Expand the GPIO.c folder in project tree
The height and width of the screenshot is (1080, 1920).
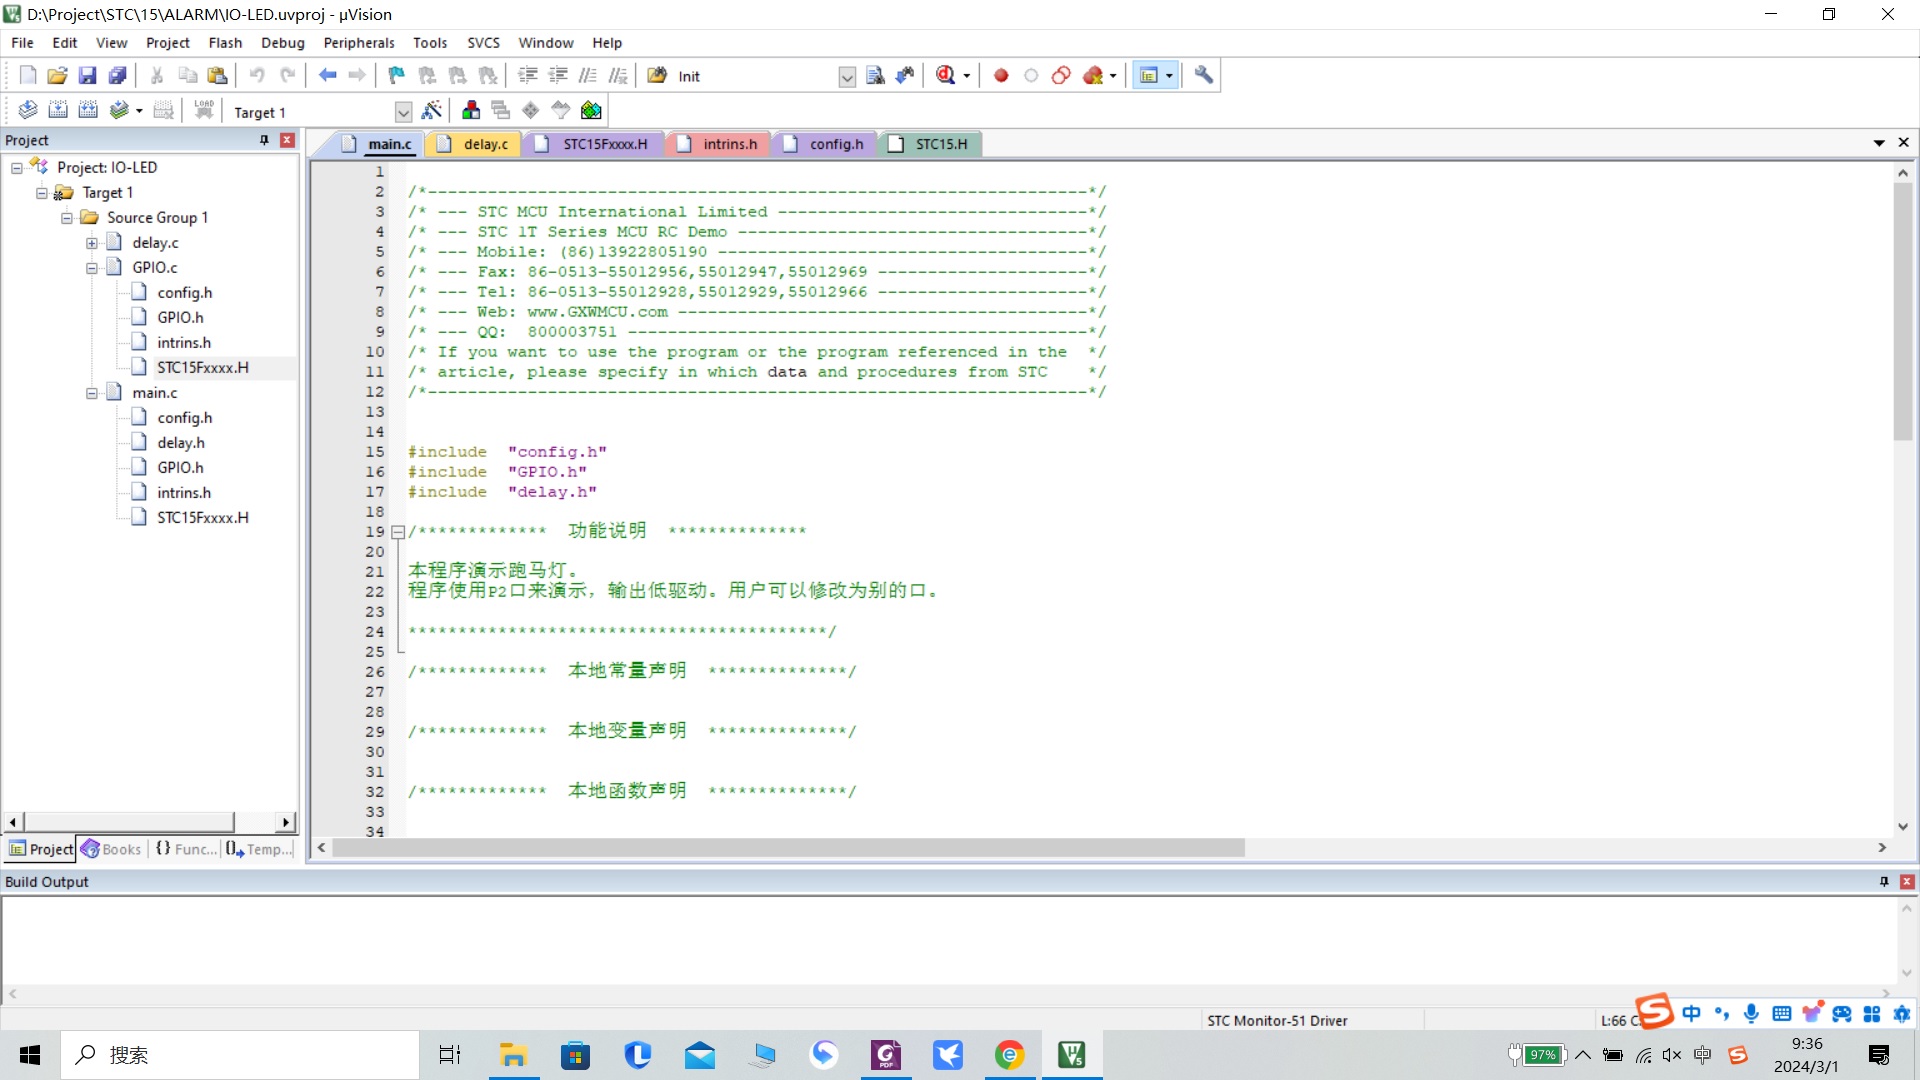pos(91,266)
